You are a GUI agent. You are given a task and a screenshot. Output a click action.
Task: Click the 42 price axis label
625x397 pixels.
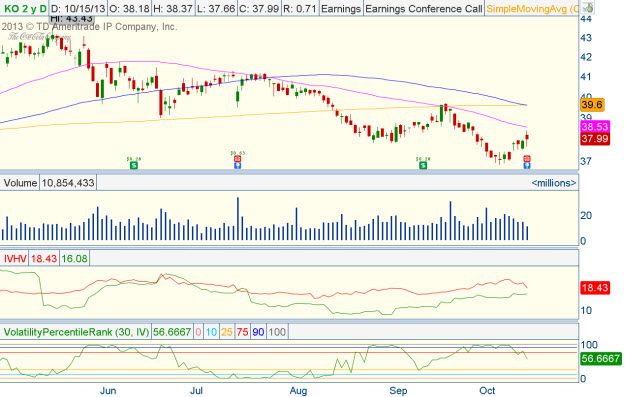pos(586,57)
